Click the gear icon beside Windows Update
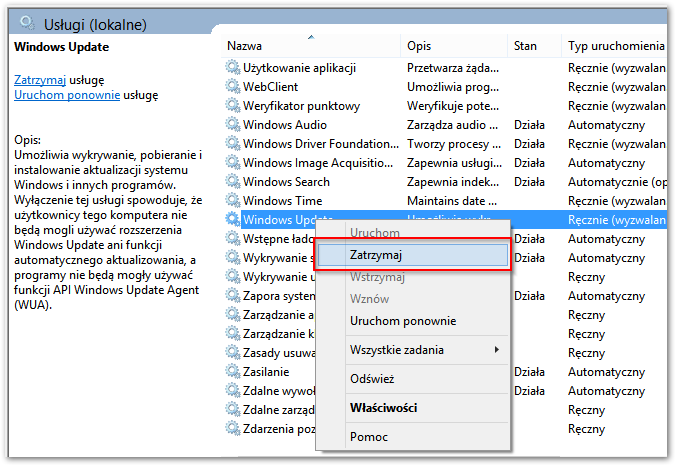 click(x=233, y=219)
